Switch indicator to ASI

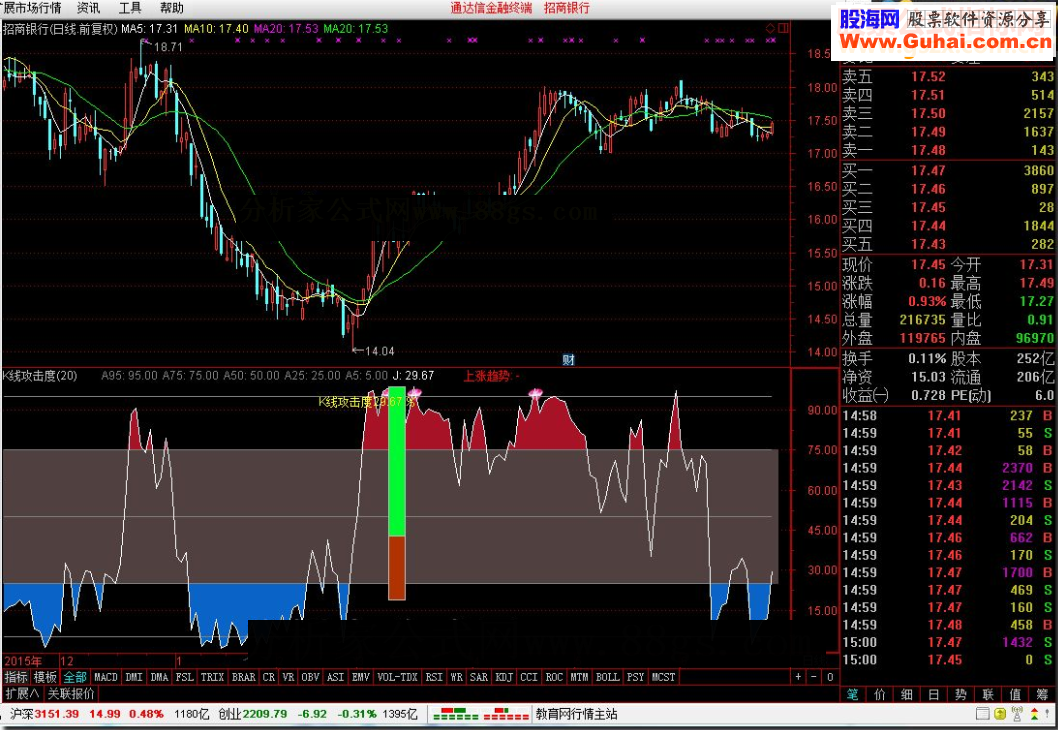tap(335, 677)
